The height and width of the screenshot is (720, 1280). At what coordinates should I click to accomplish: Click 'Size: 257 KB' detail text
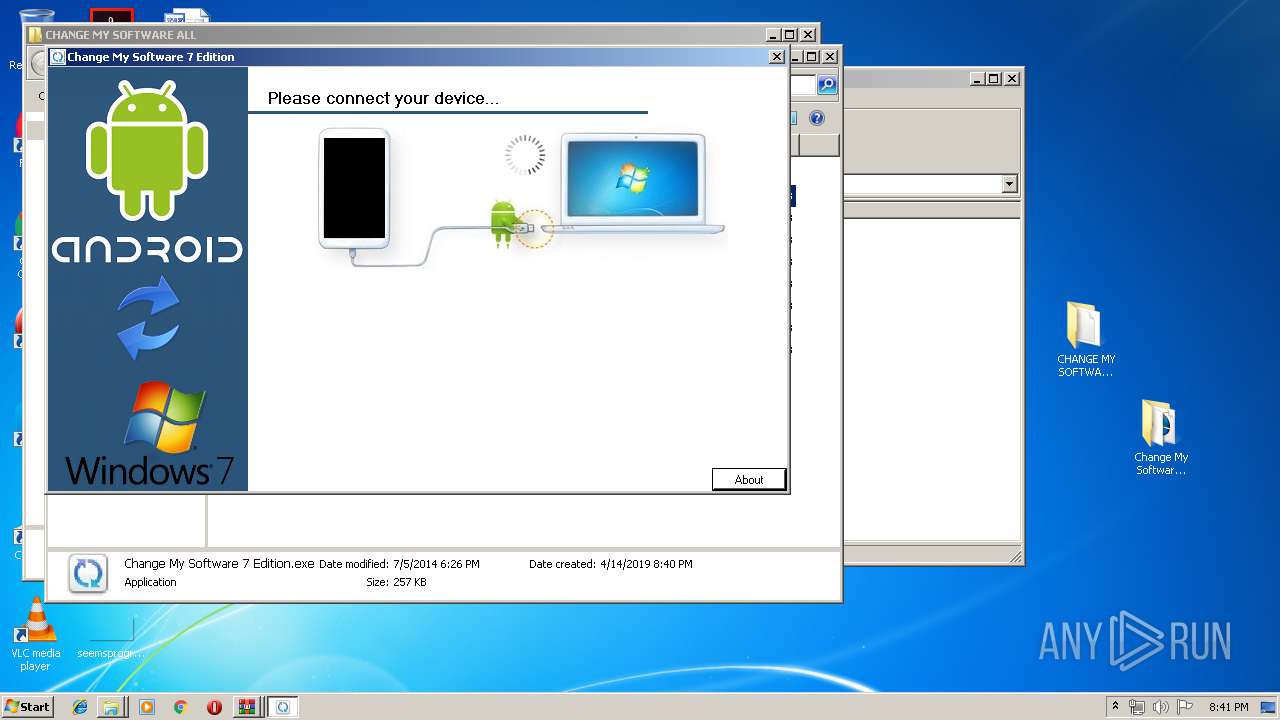click(396, 582)
